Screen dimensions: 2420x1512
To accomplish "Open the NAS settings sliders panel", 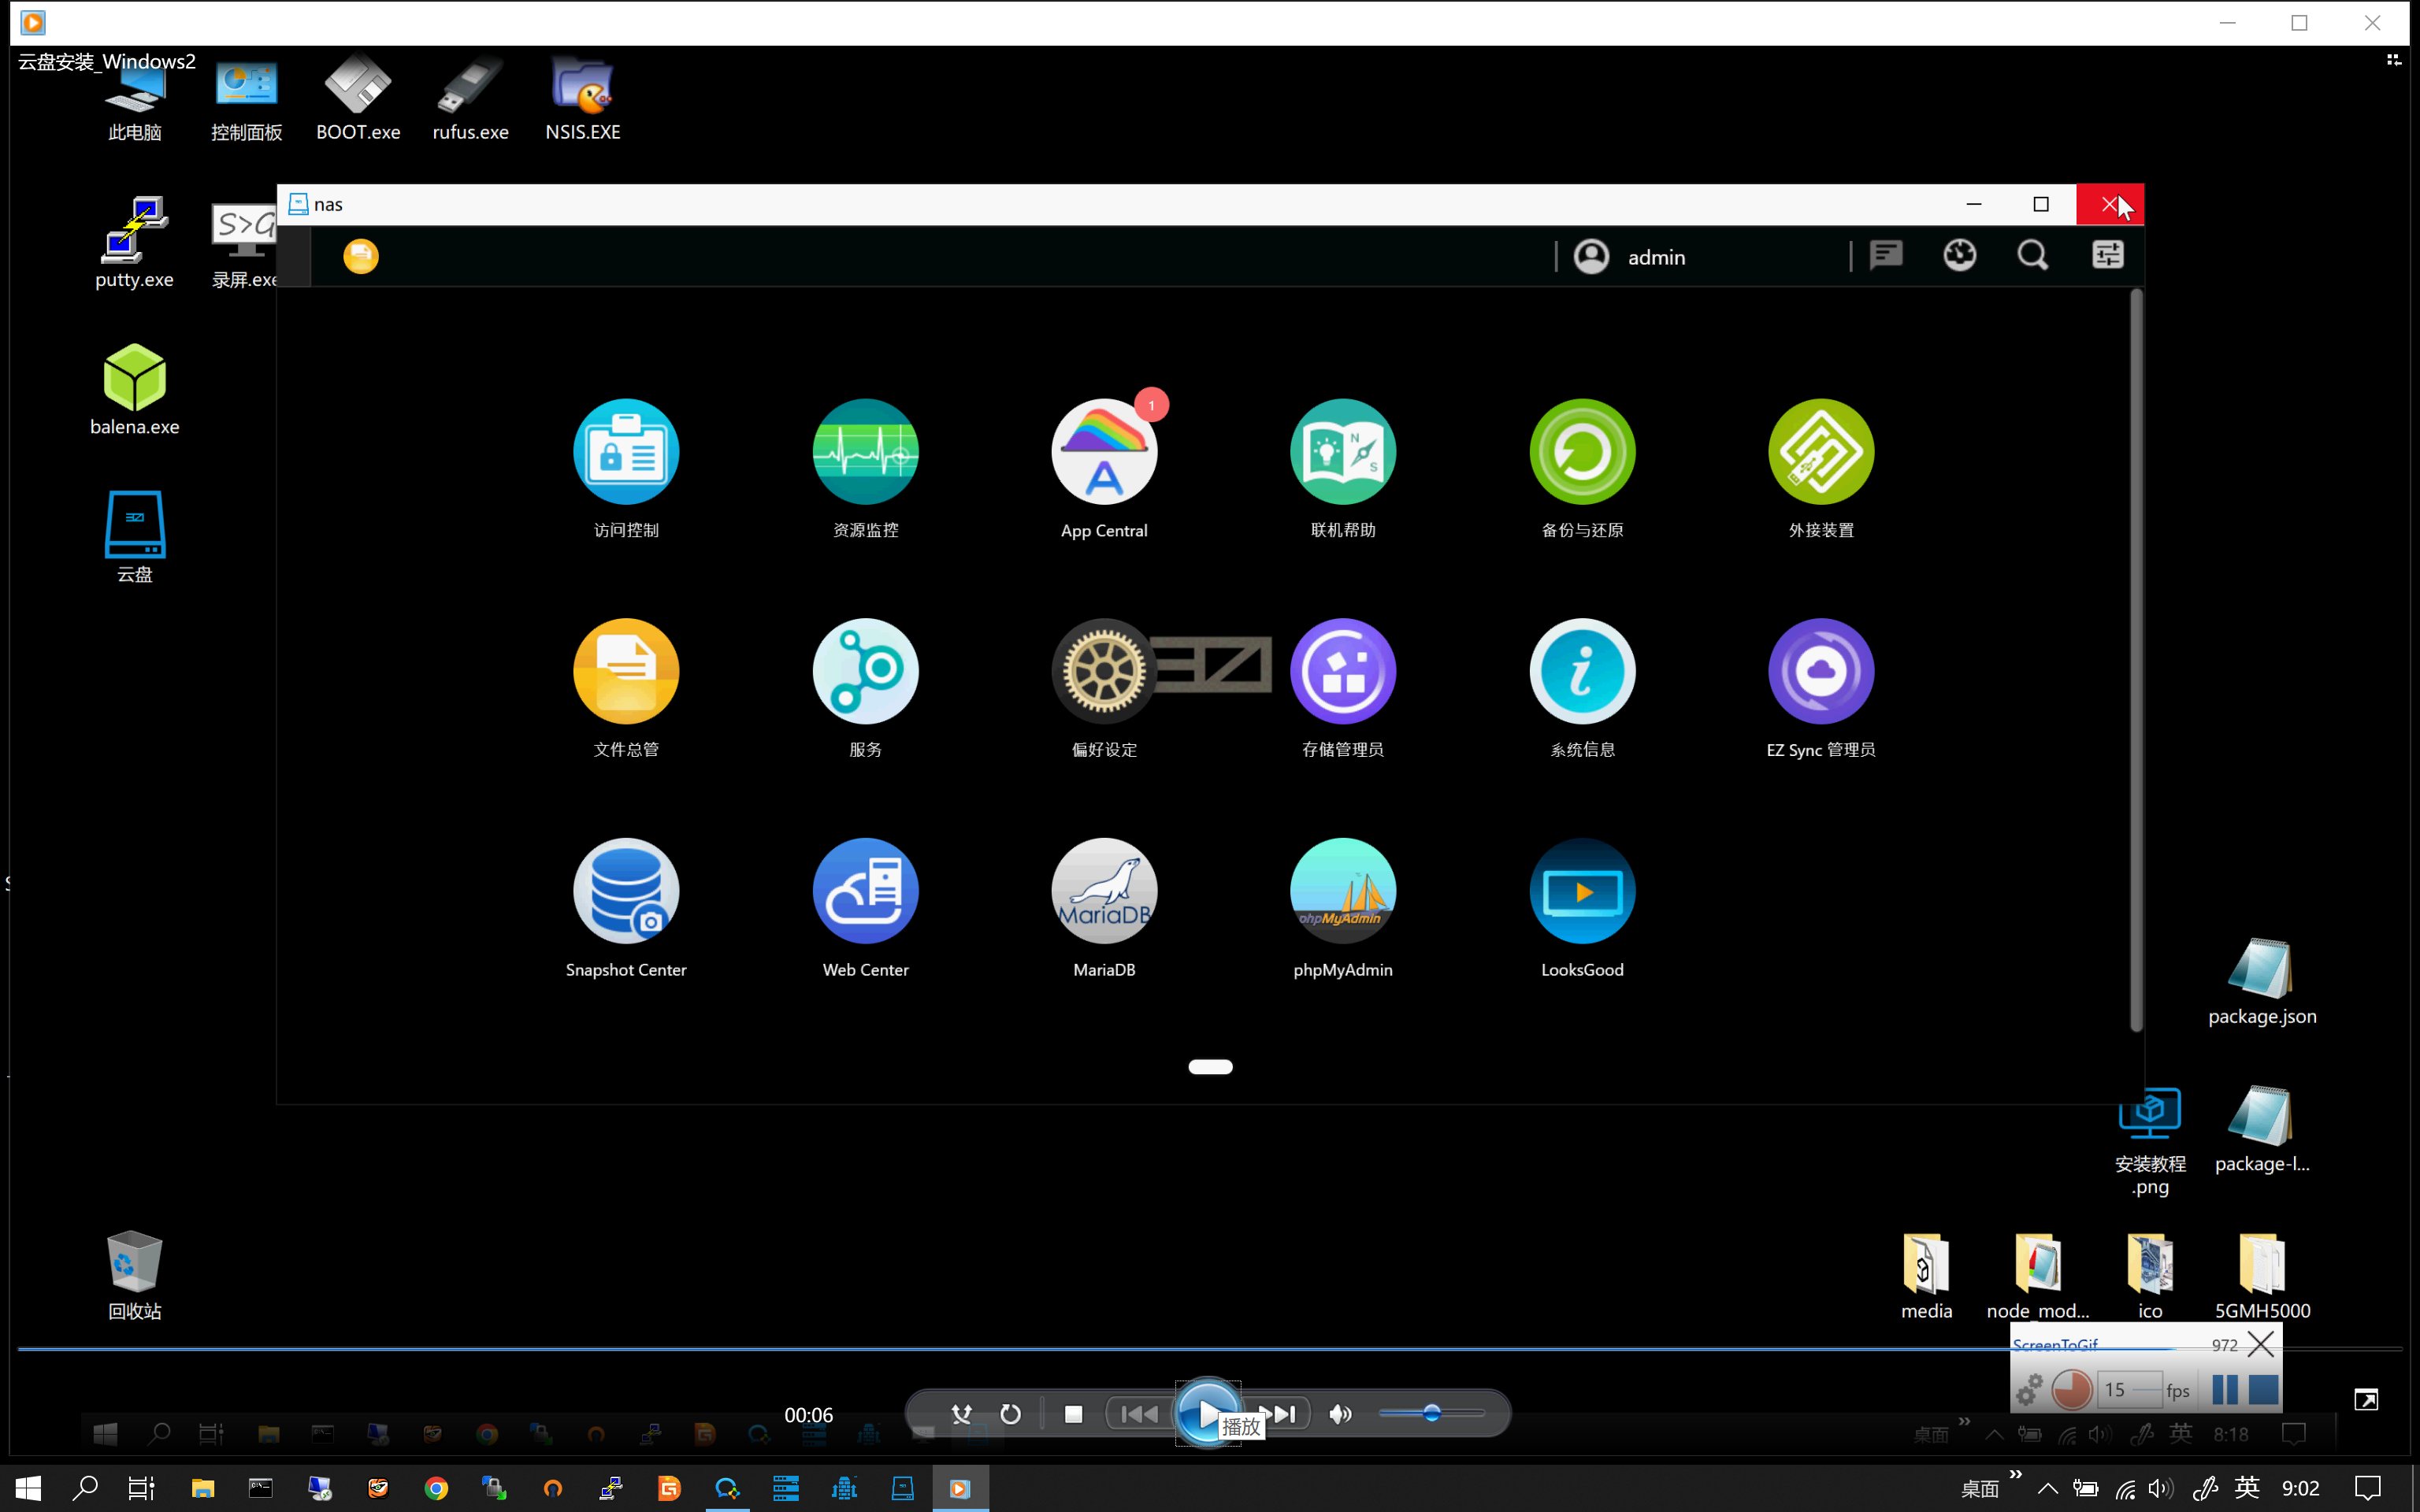I will [2108, 256].
